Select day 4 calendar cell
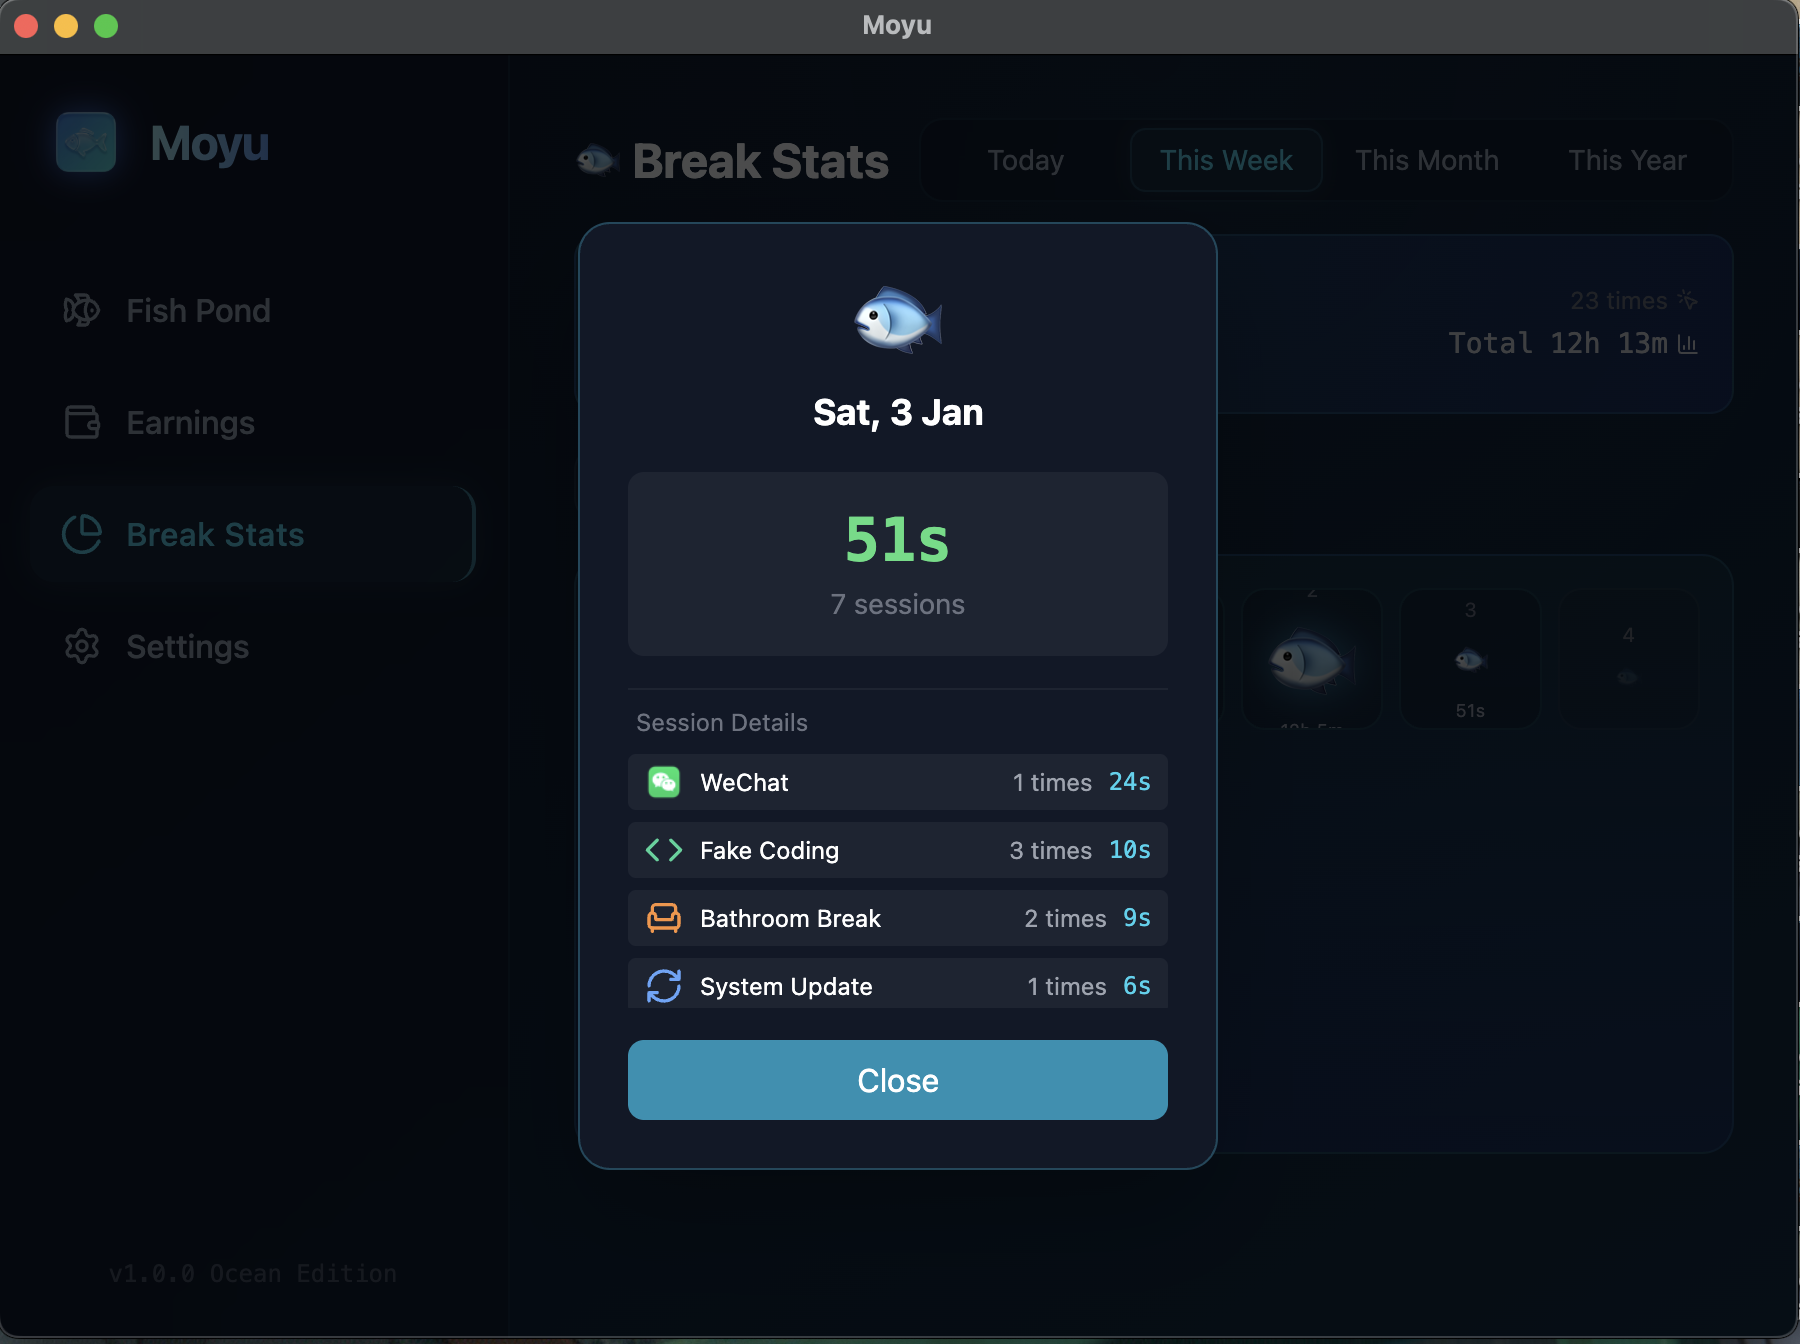The image size is (1800, 1344). coord(1628,658)
